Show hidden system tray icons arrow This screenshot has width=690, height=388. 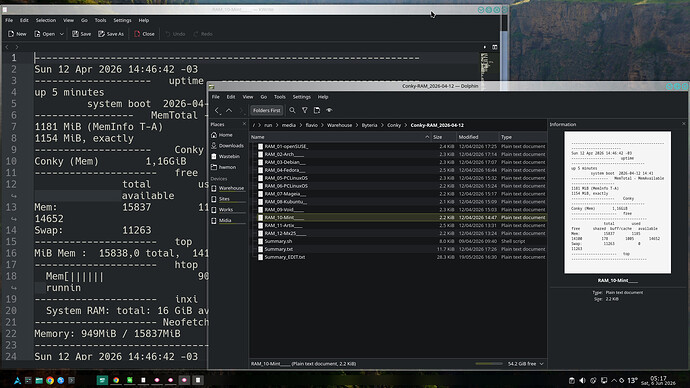614,381
